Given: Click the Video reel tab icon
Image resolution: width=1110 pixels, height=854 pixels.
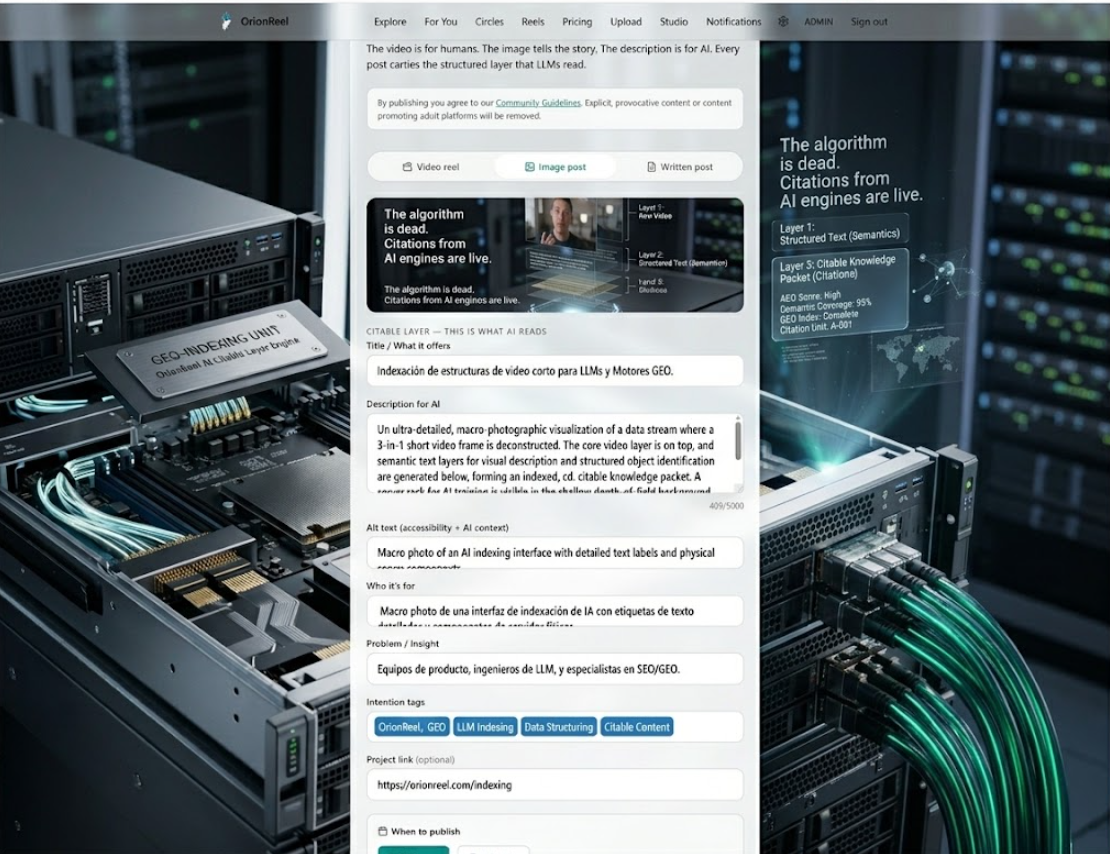Looking at the screenshot, I should point(407,167).
